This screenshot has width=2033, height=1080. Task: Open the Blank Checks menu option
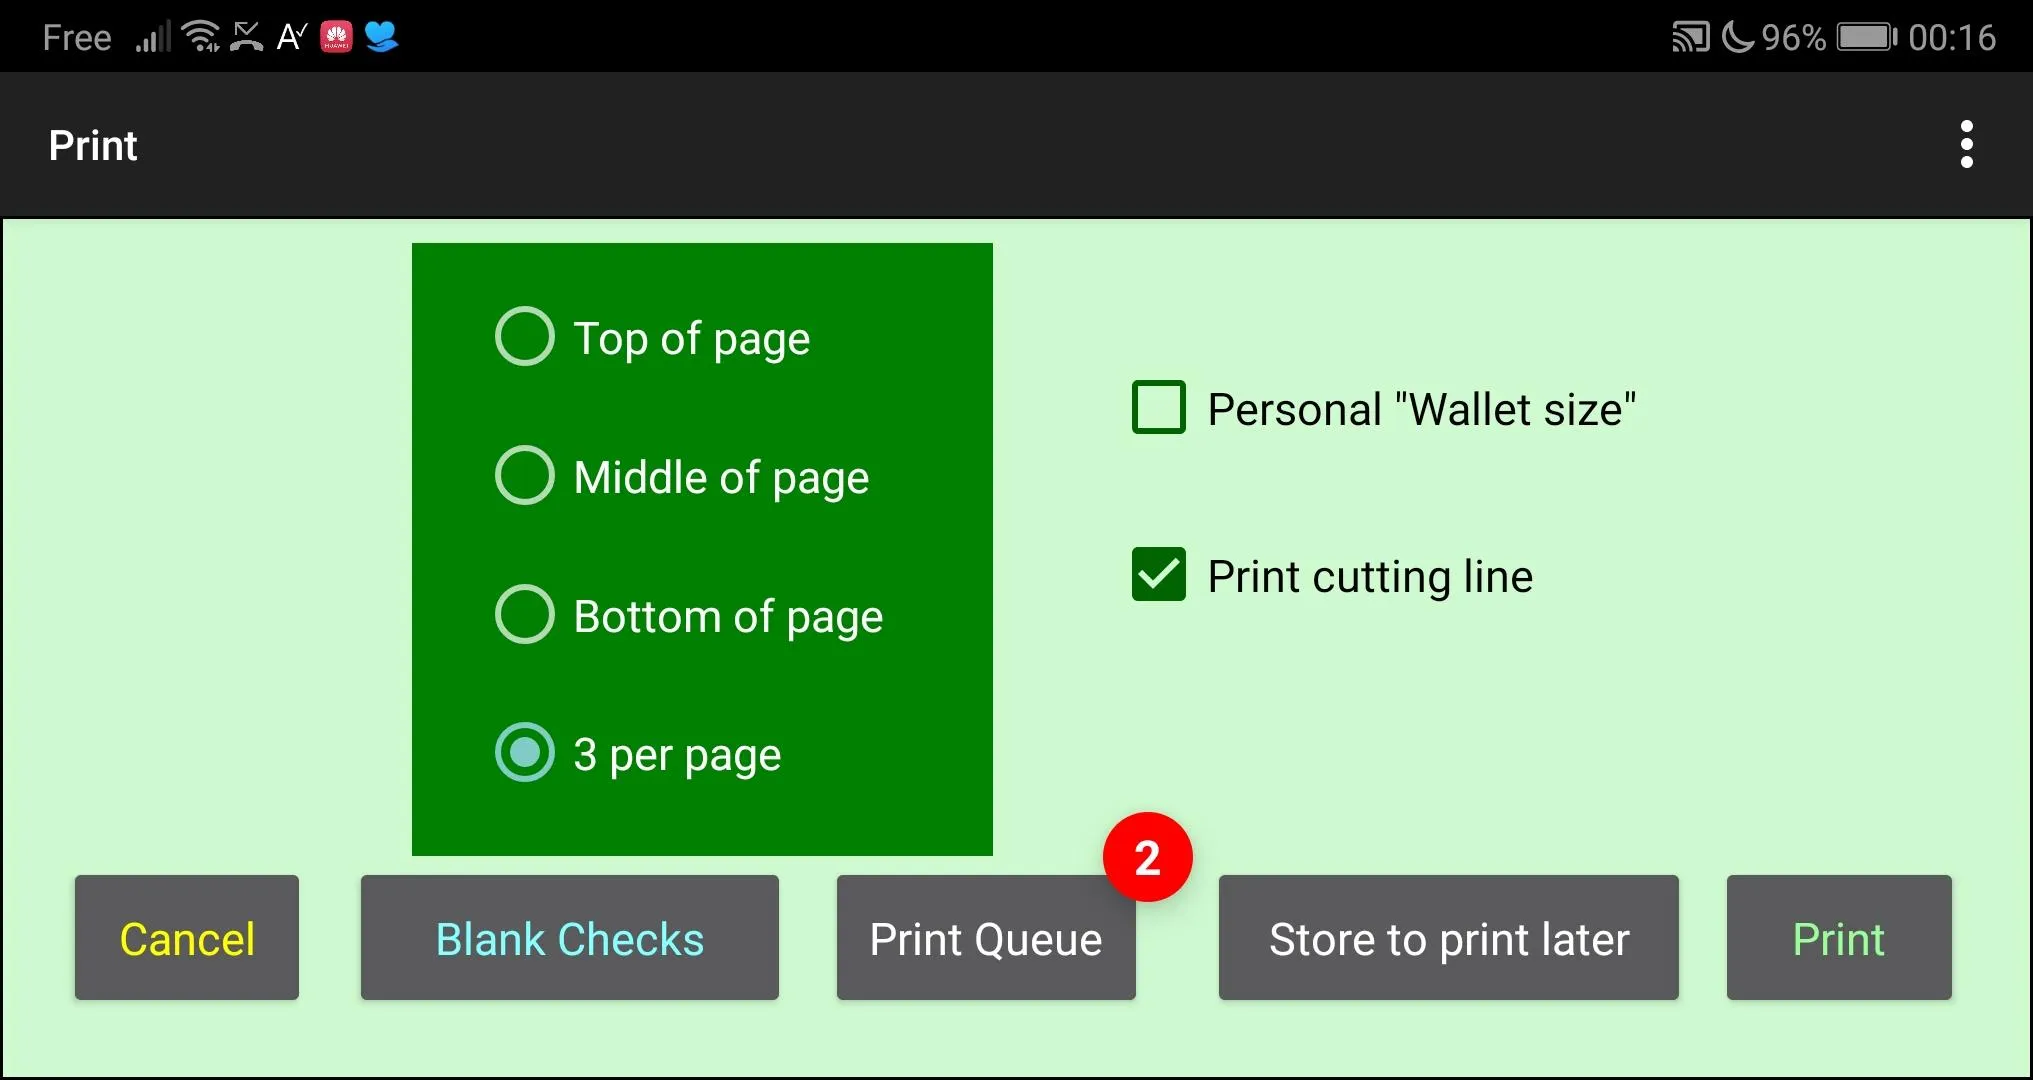[x=569, y=937]
